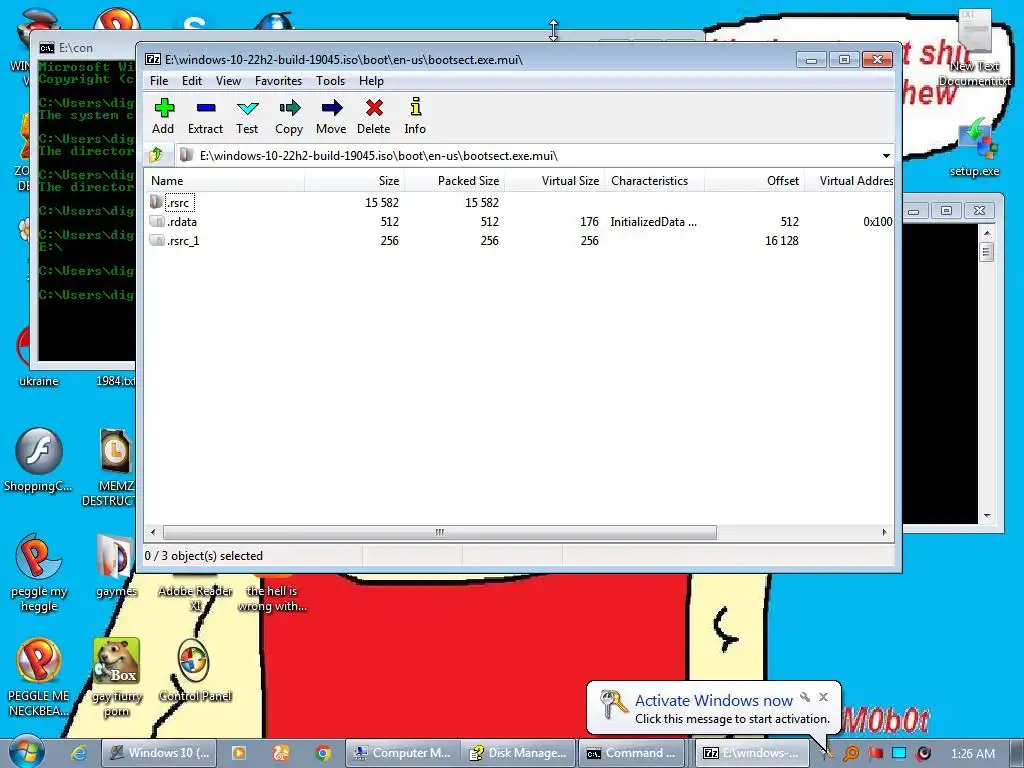1024x768 pixels.
Task: Open the ShoppingC... desktop icon
Action: (39, 460)
